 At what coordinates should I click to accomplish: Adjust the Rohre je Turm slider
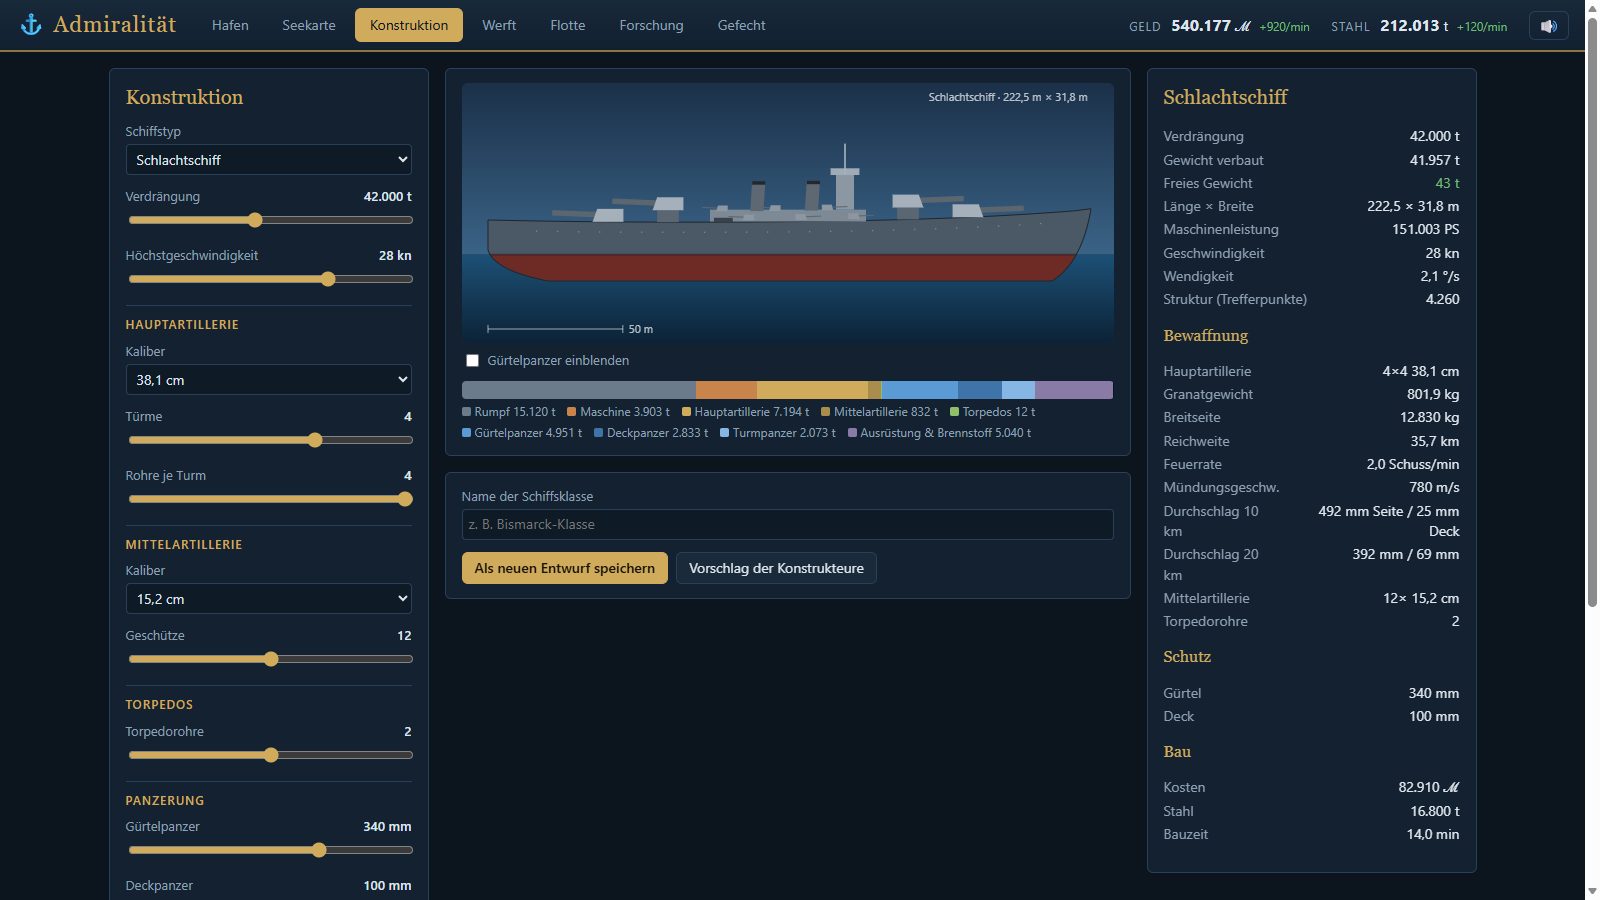(x=270, y=499)
